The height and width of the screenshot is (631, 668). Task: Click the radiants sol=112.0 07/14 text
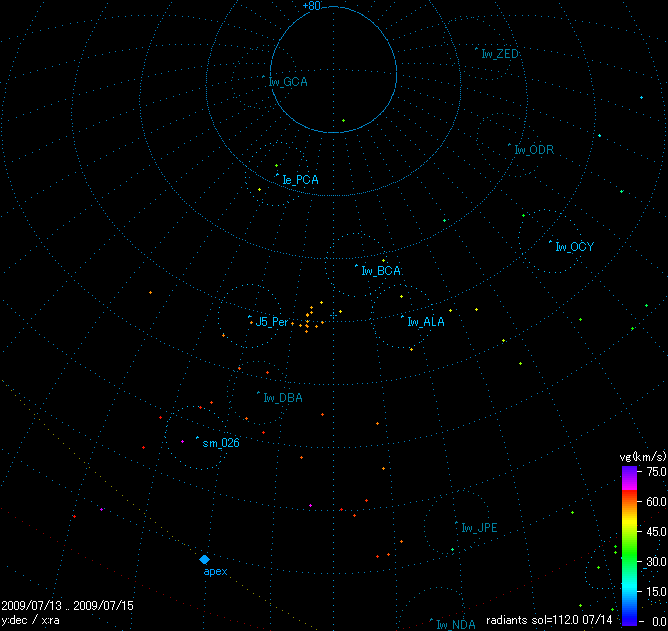[x=549, y=620]
